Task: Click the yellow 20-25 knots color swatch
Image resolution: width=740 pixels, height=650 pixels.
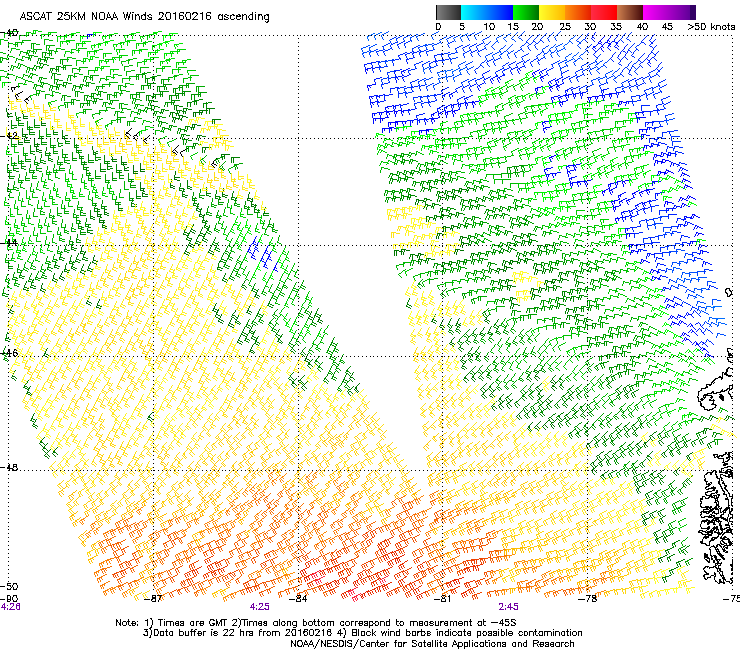Action: point(552,12)
